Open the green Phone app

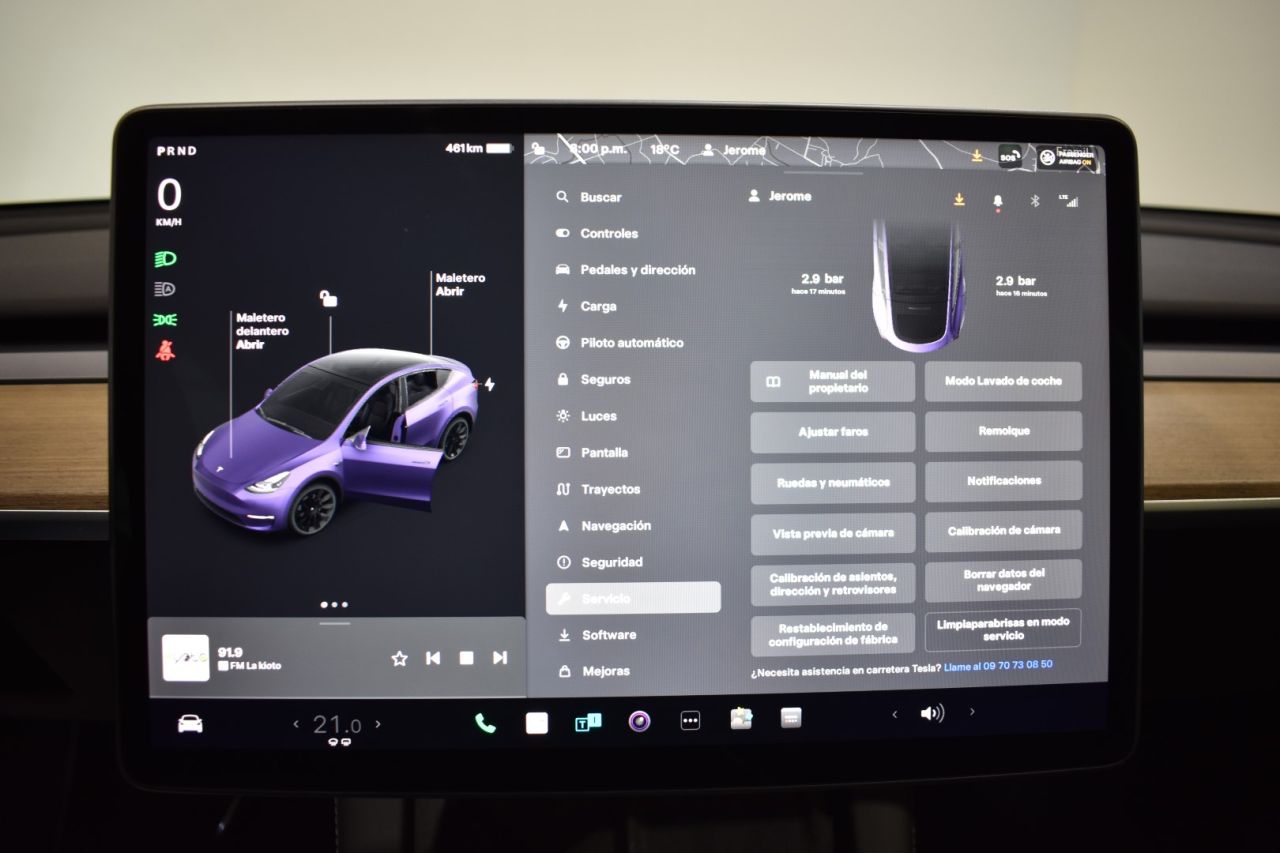[x=485, y=723]
